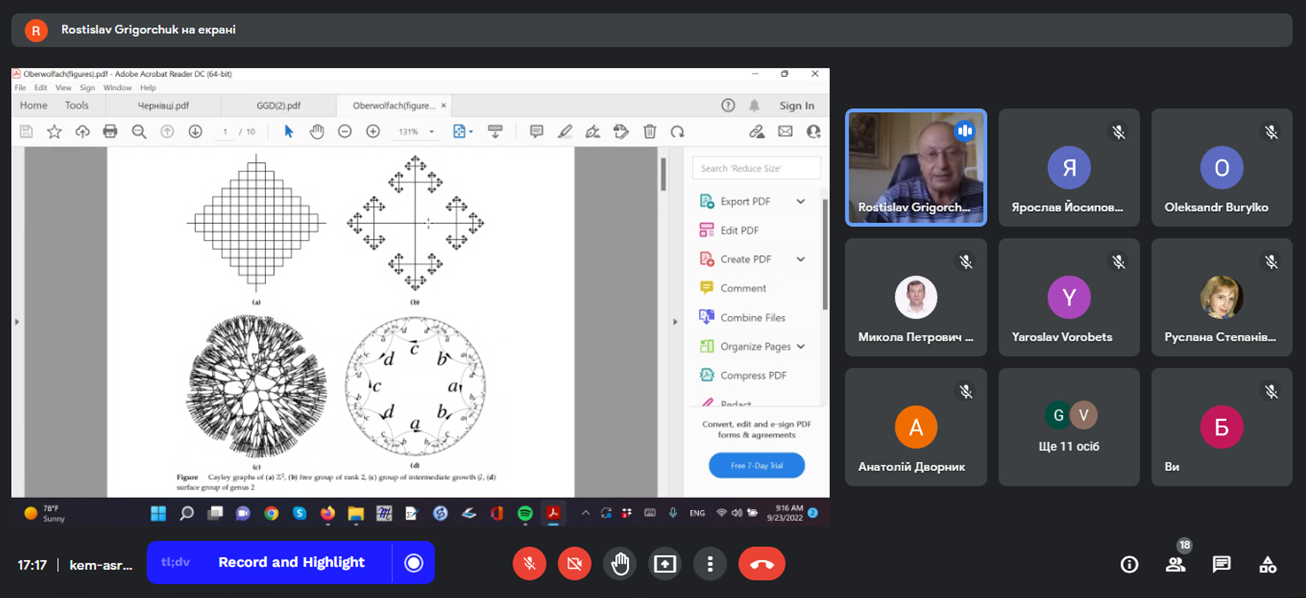Expand the Organize Pages chevron
This screenshot has height=598, width=1306.
pos(800,346)
